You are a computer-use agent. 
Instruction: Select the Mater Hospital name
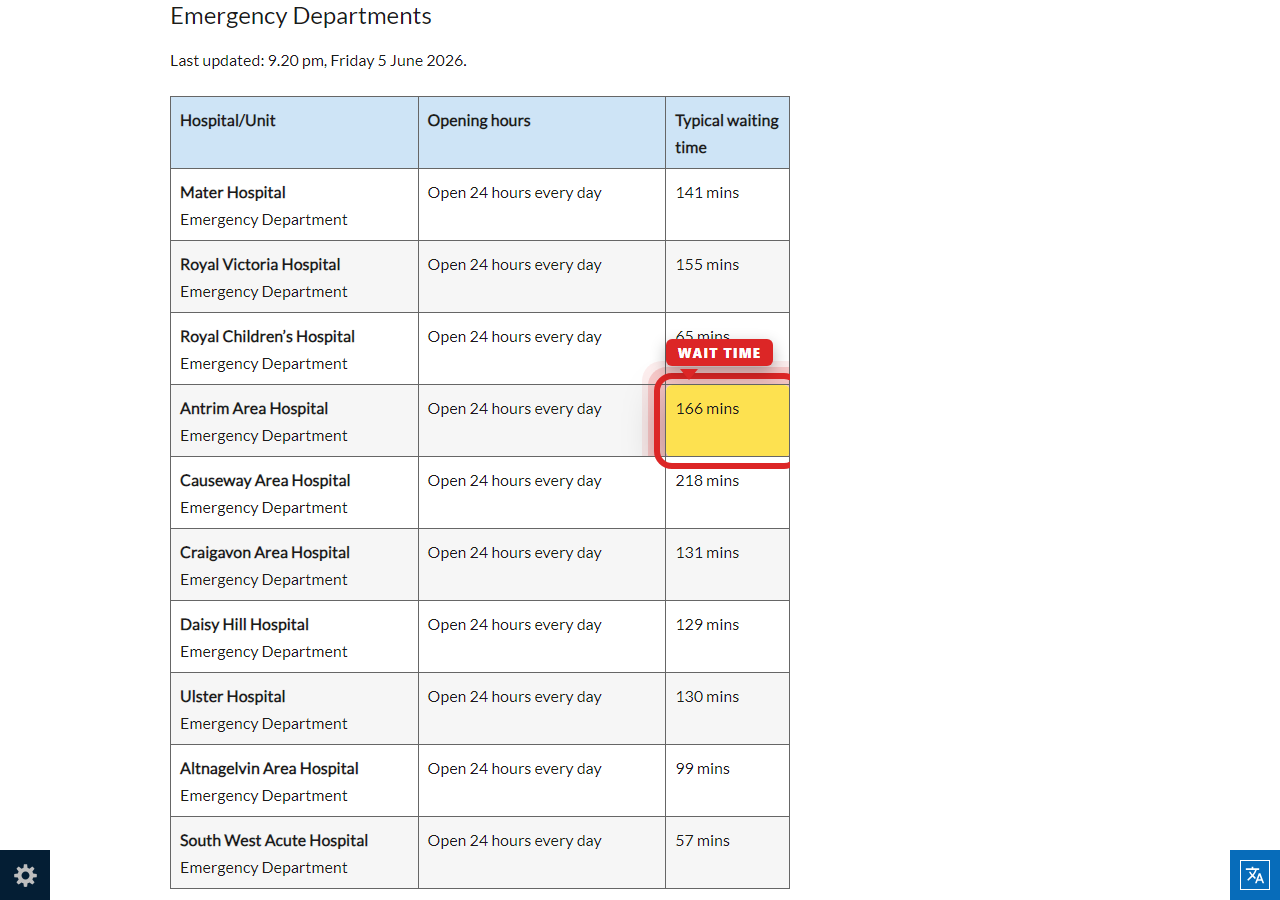[x=233, y=192]
